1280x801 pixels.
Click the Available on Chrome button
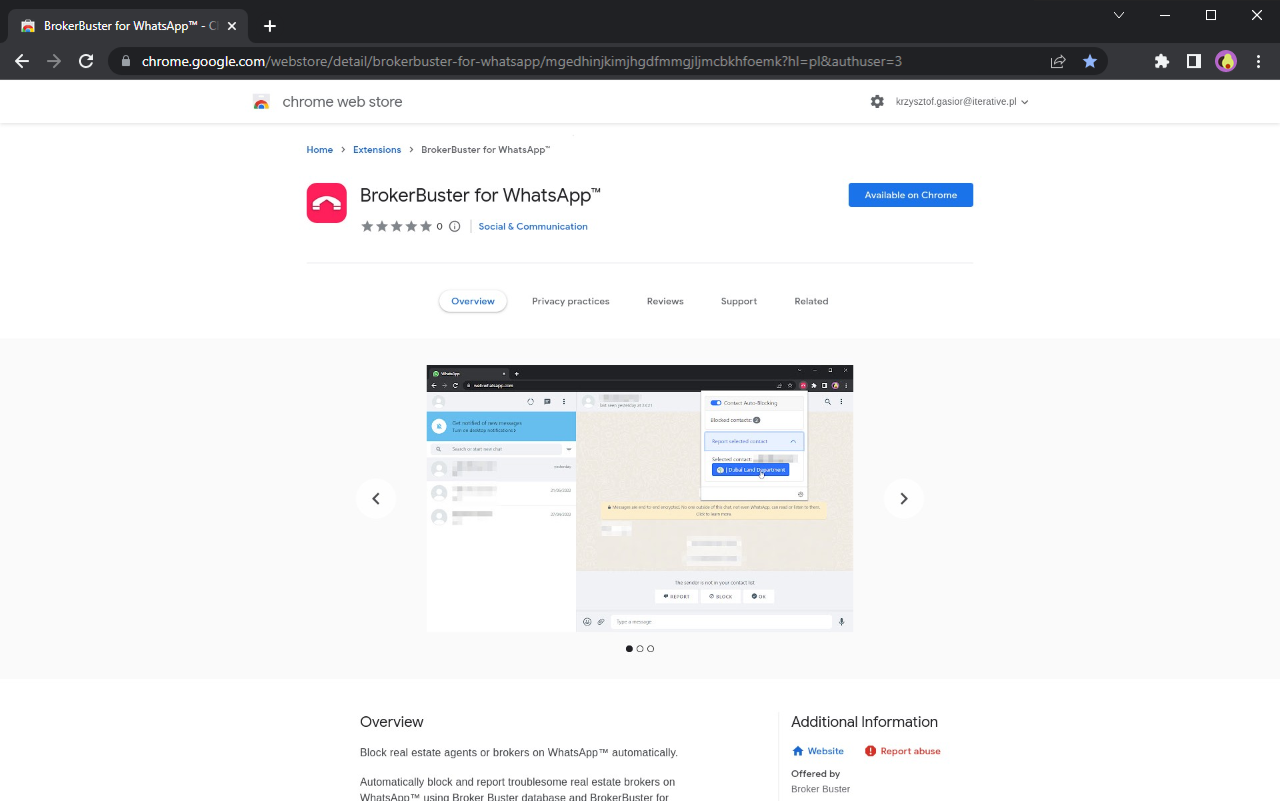[x=911, y=195]
